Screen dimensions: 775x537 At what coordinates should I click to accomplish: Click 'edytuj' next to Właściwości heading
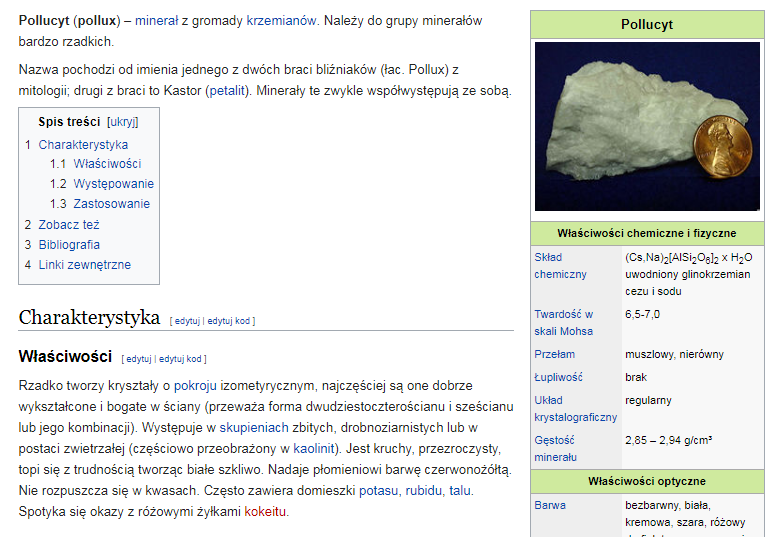pos(139,359)
